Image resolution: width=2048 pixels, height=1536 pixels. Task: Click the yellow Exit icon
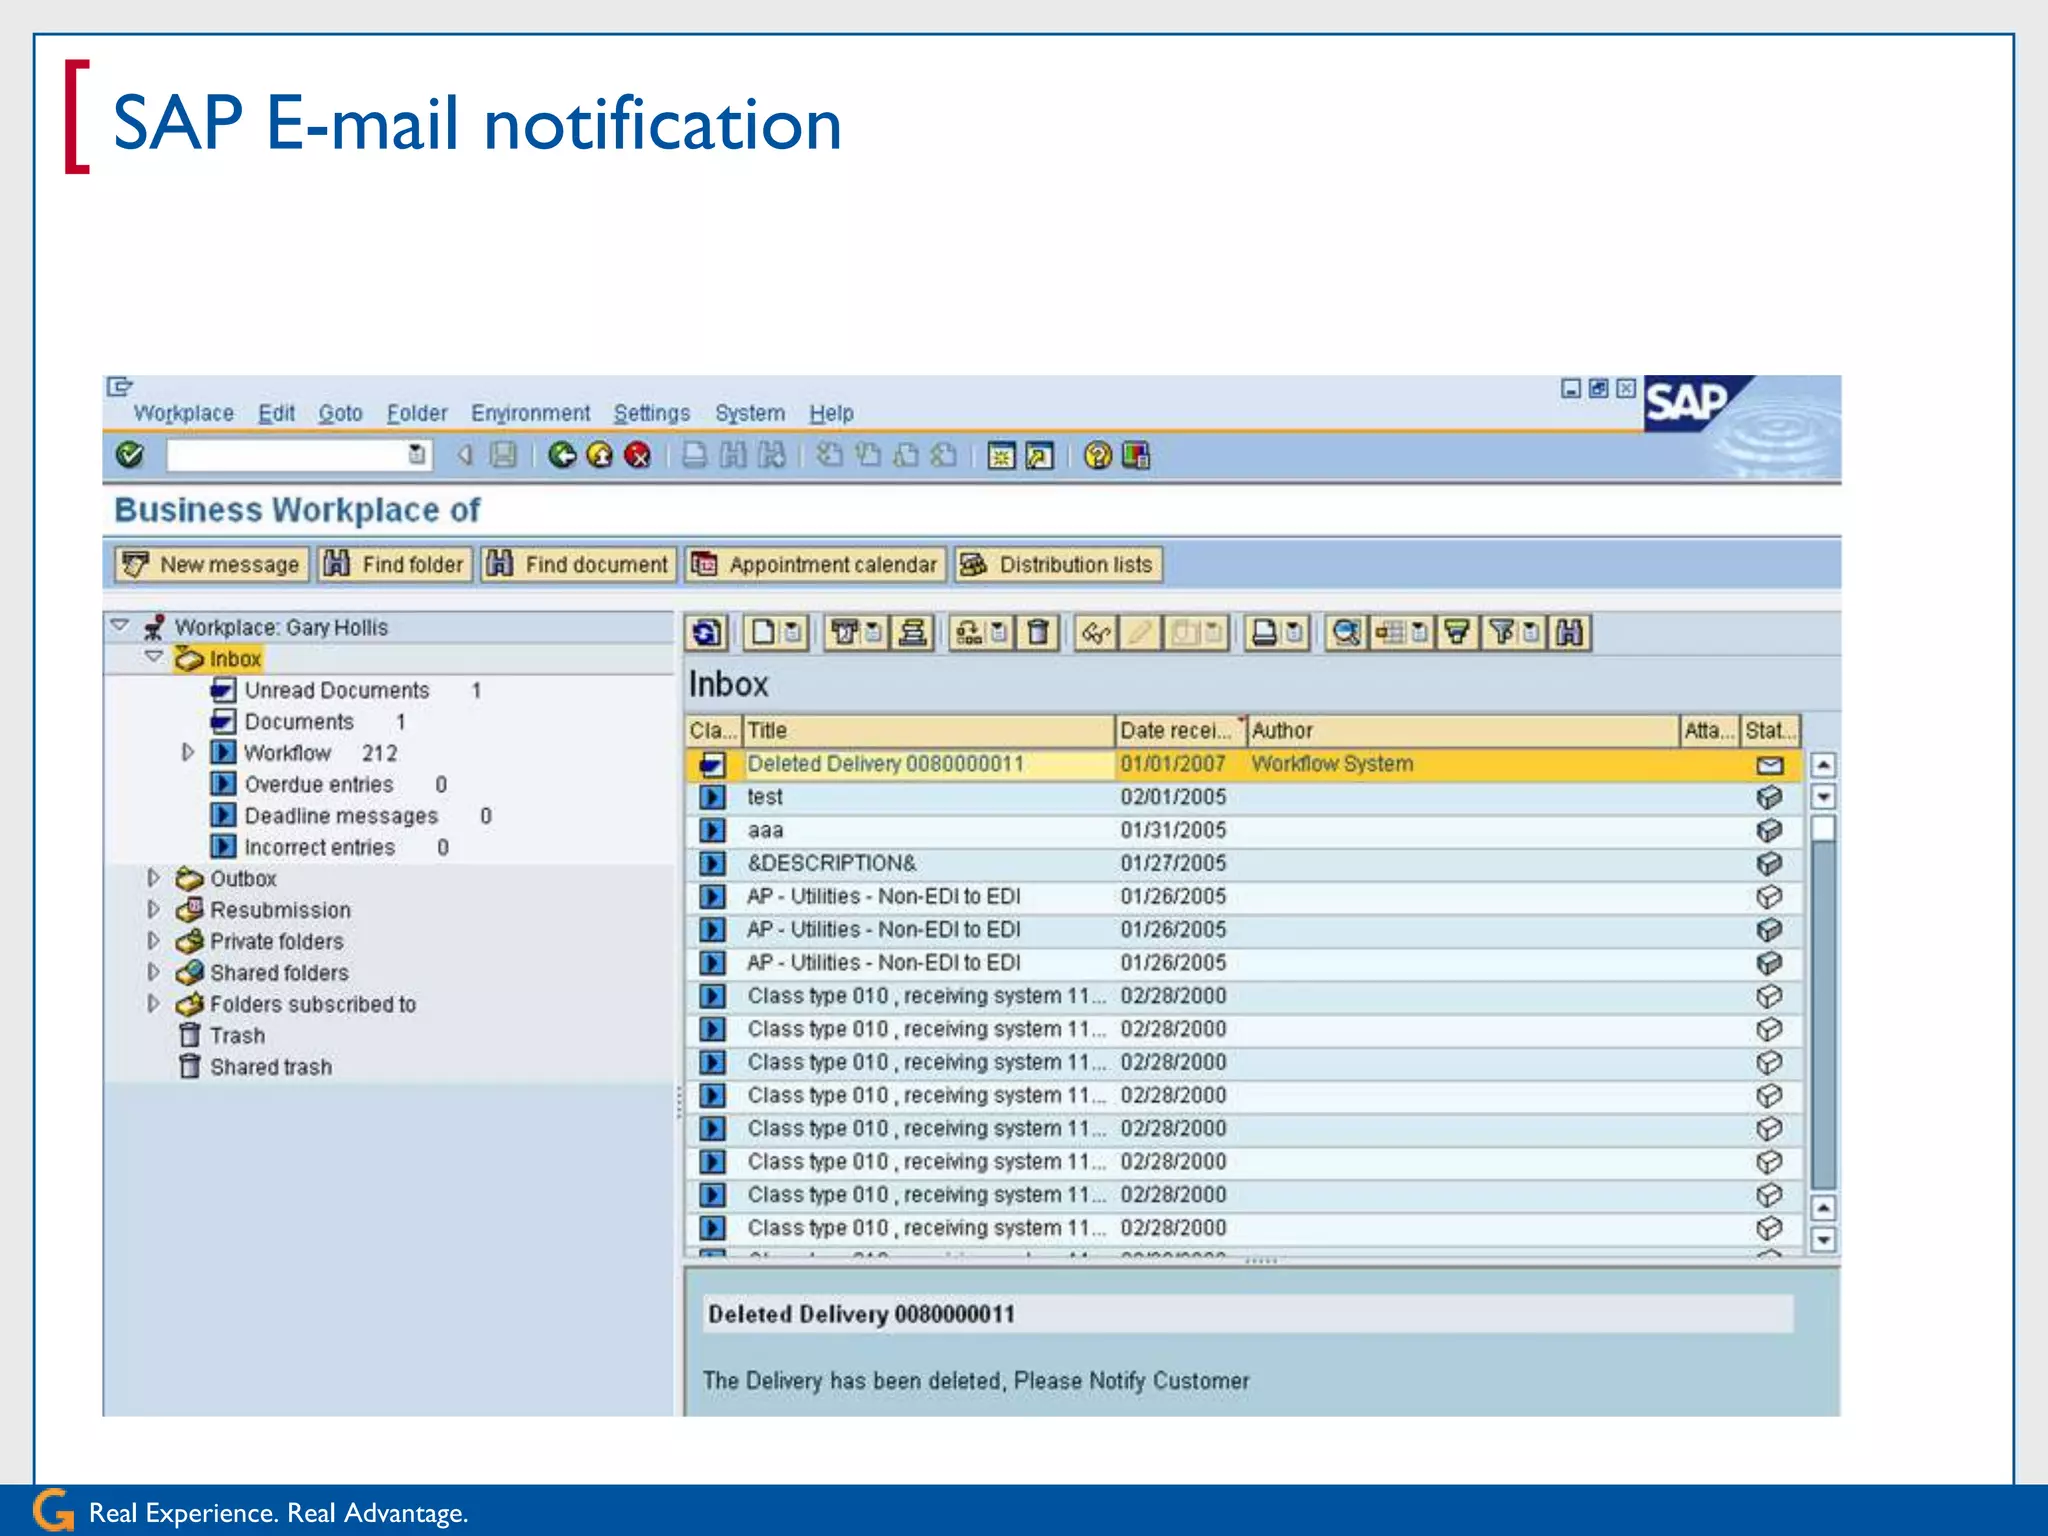coord(600,456)
